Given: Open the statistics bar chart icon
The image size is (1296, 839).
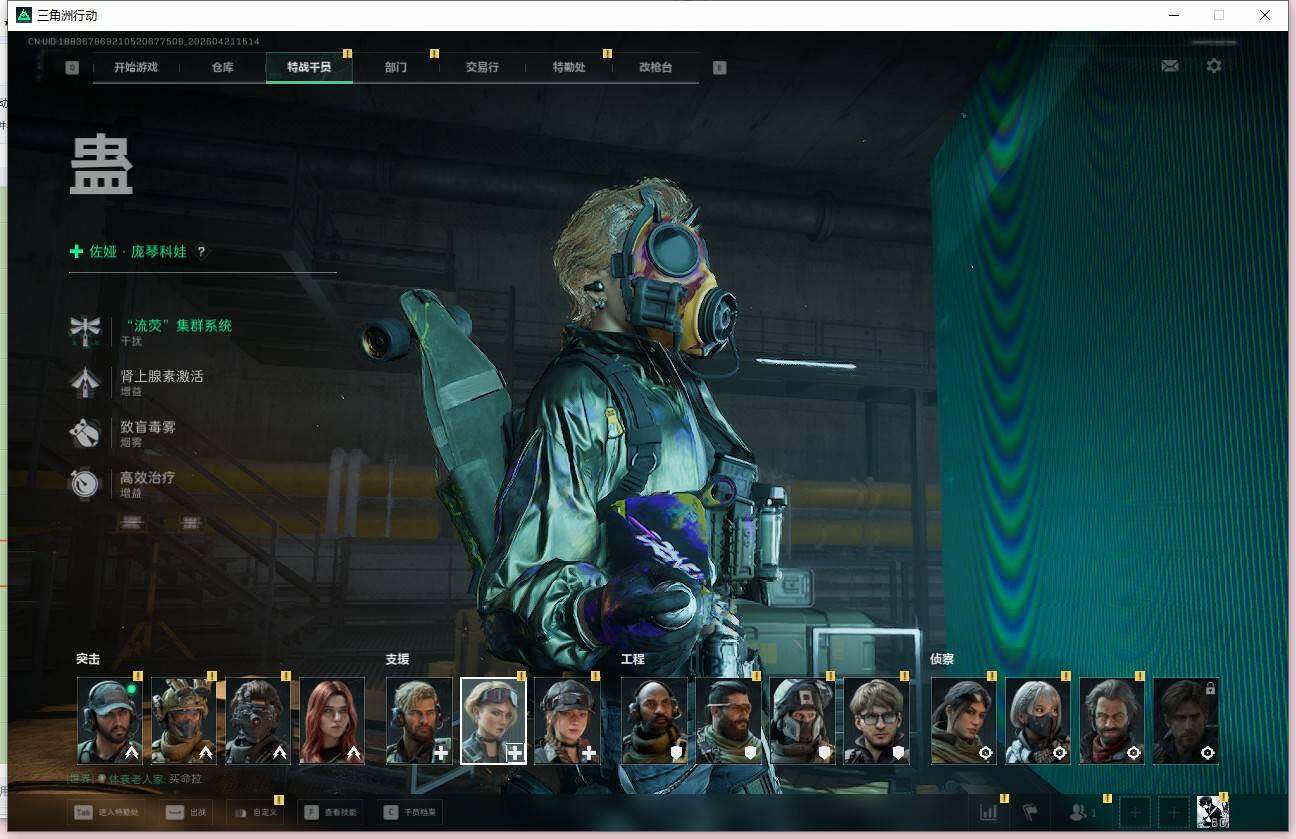Looking at the screenshot, I should point(989,812).
